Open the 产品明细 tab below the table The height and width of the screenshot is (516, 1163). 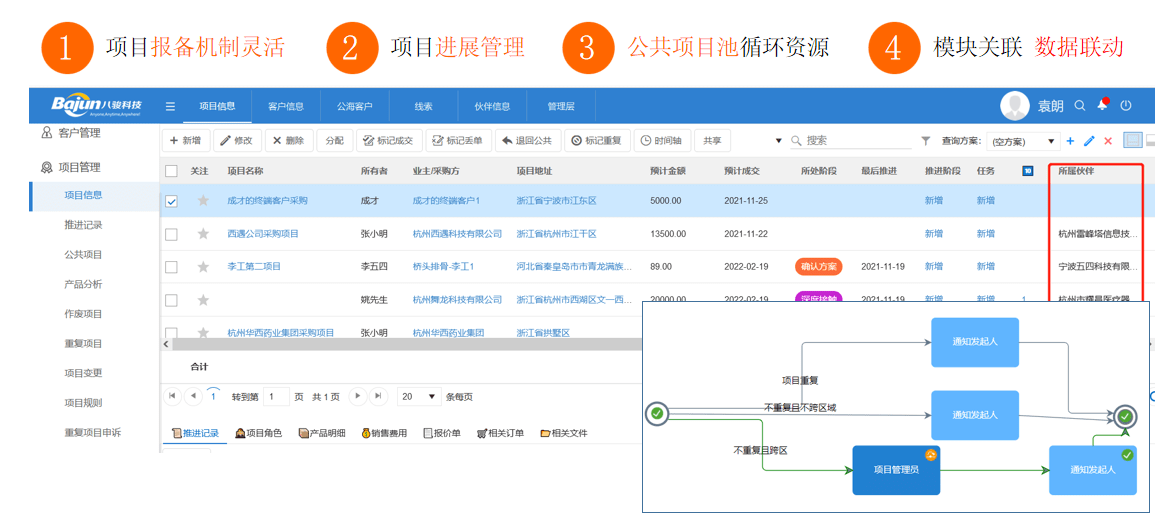(x=322, y=433)
